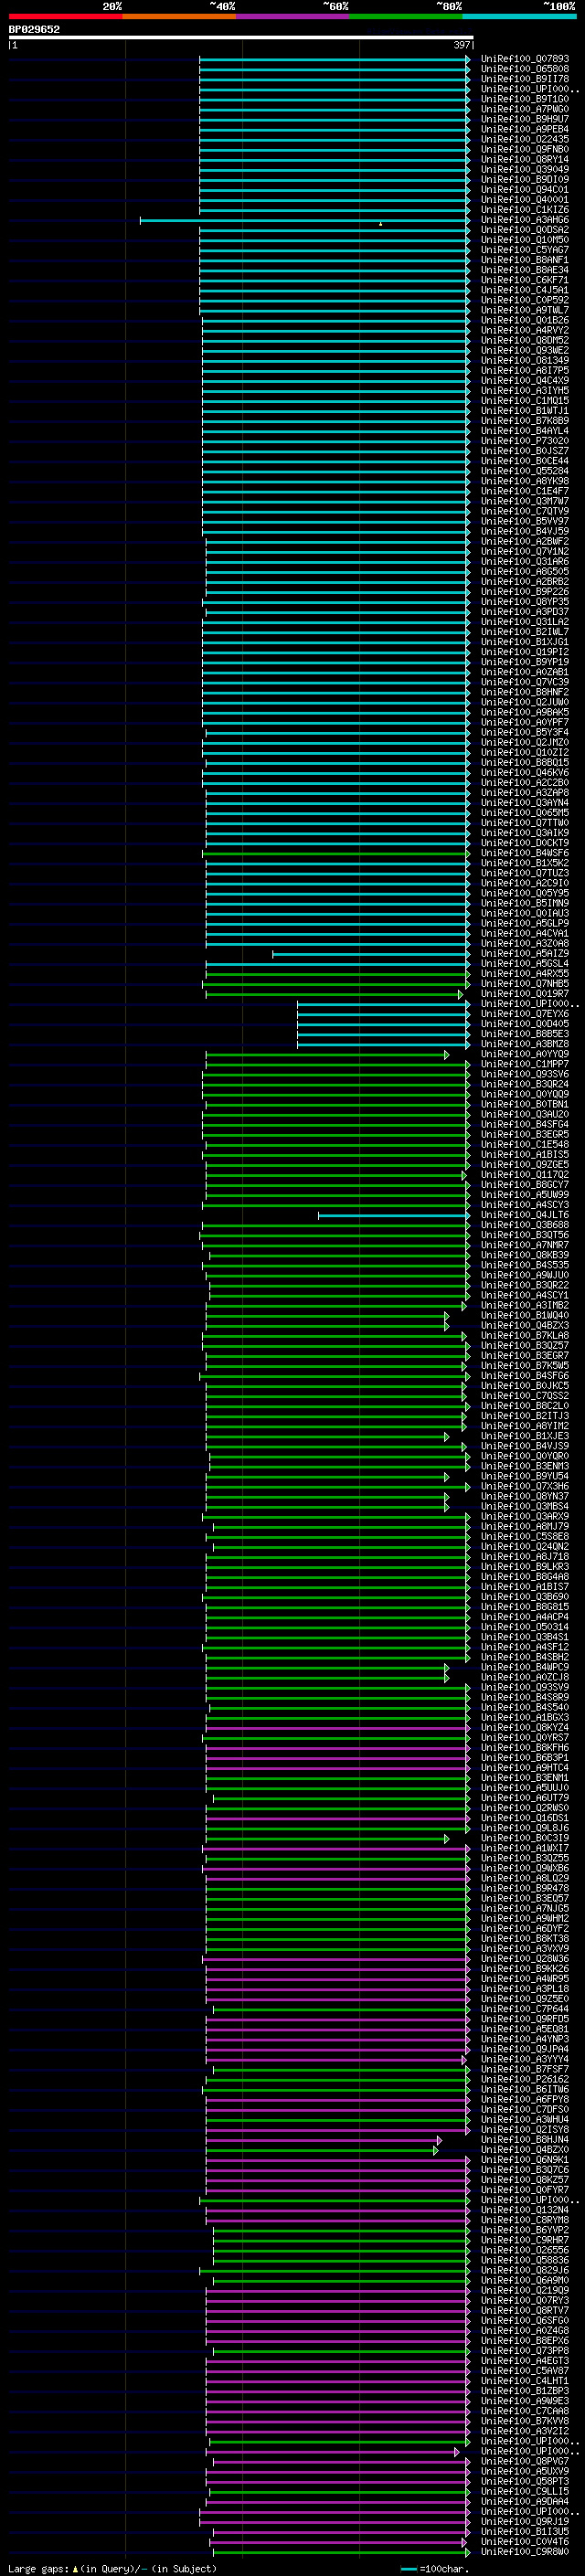Open hit UniRef100_B9T1G0
The width and height of the screenshot is (585, 2576).
pyautogui.click(x=525, y=99)
